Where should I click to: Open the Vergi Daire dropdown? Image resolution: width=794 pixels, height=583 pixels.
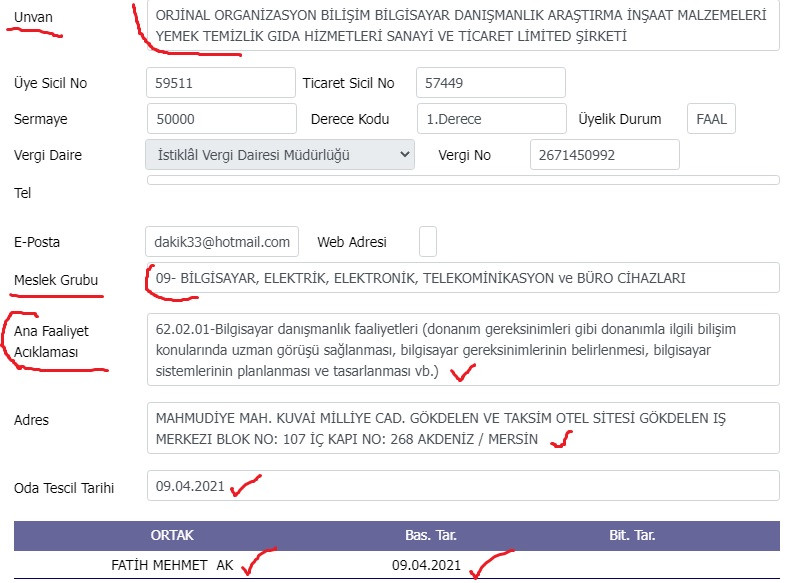coord(280,154)
